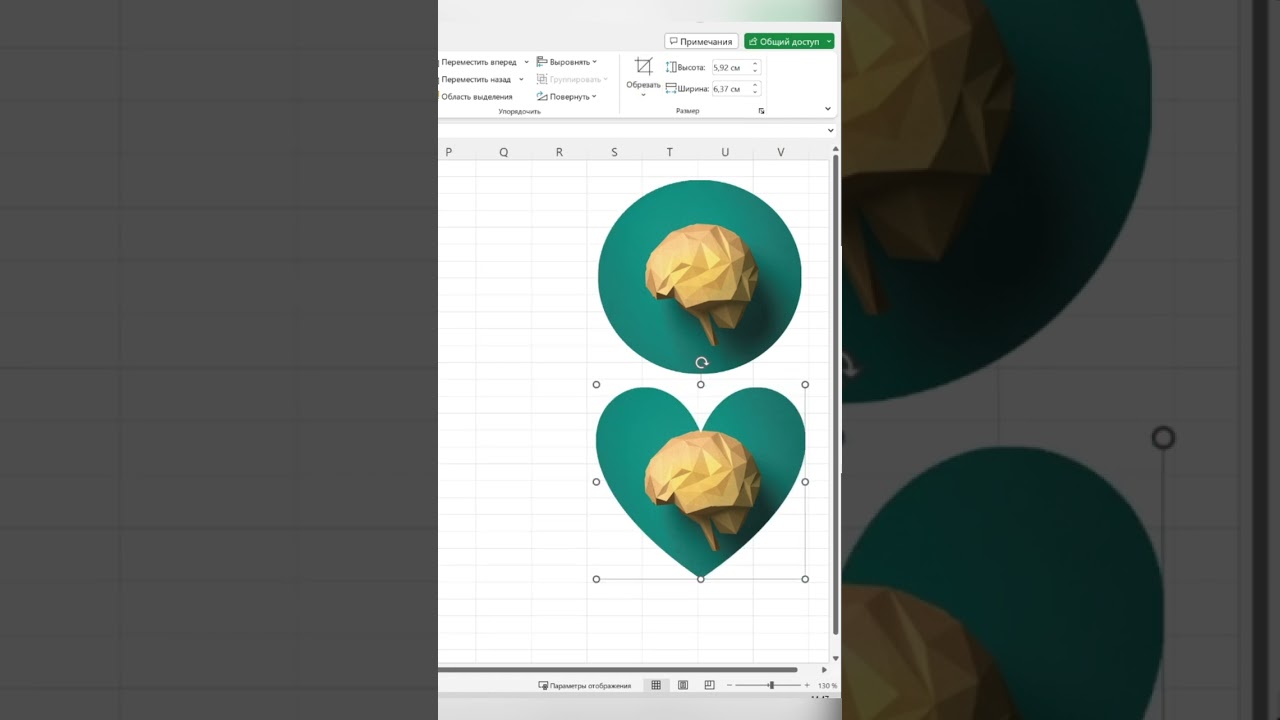The image size is (1280, 720).
Task: Decrease Ширина value with down arrow
Action: [755, 93]
